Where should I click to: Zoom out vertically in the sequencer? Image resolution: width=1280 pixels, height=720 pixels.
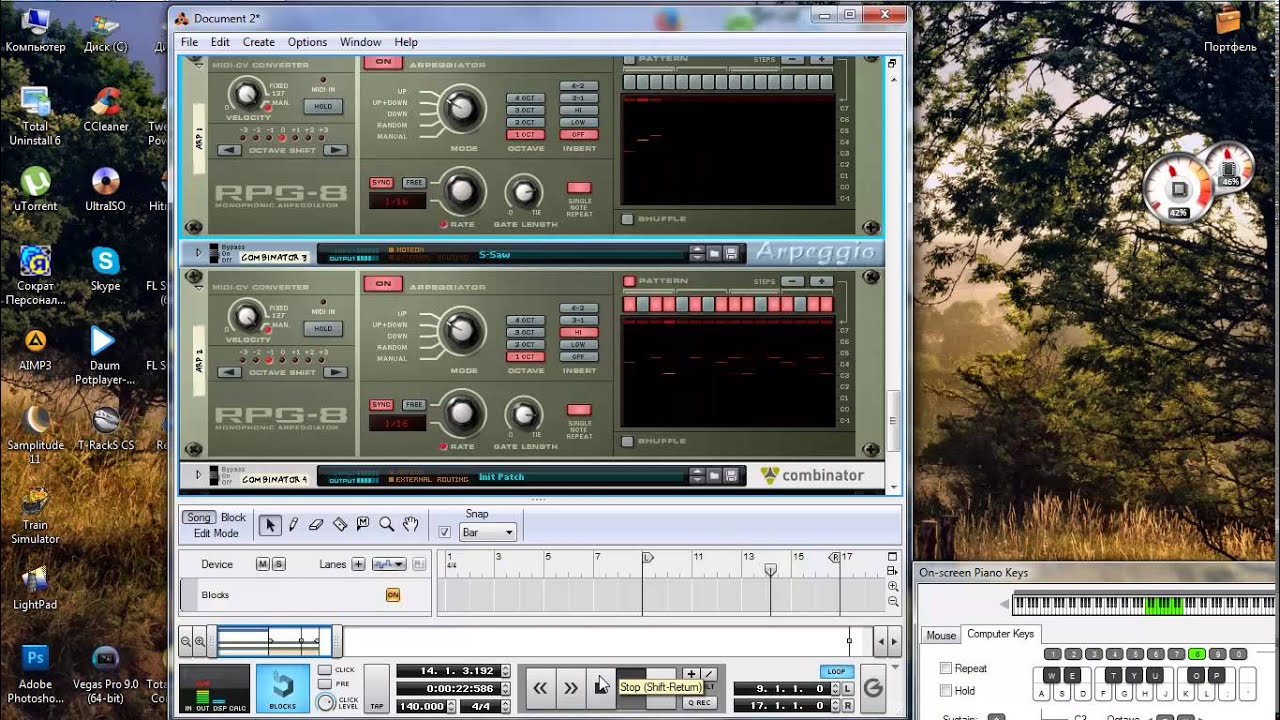pyautogui.click(x=893, y=601)
